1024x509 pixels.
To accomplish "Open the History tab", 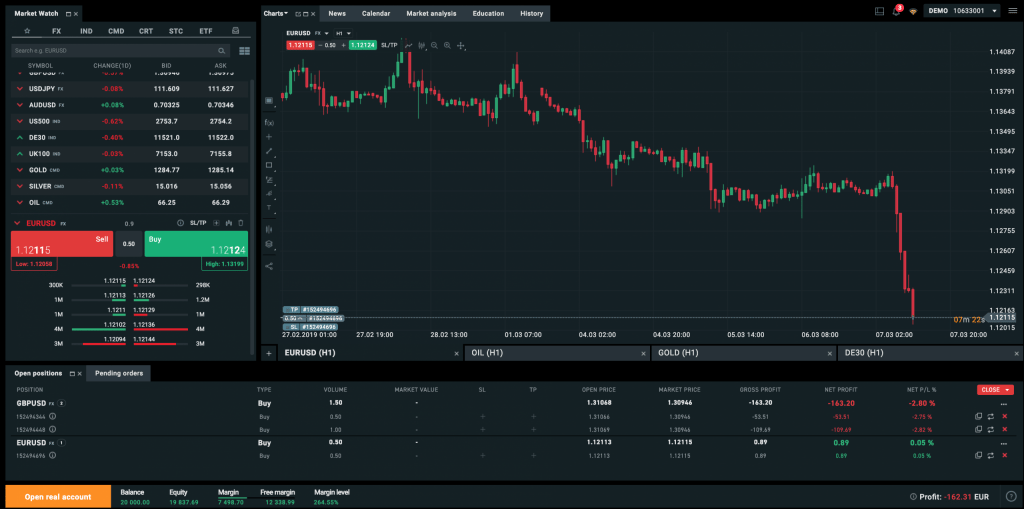I will click(x=532, y=13).
